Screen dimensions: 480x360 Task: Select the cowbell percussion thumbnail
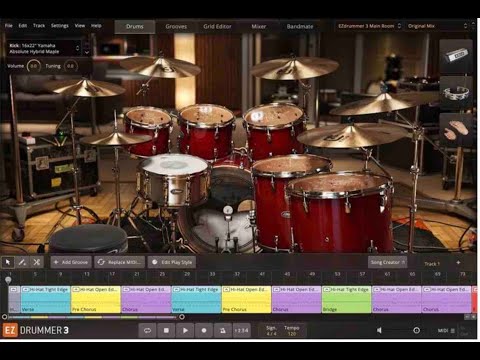pos(456,56)
